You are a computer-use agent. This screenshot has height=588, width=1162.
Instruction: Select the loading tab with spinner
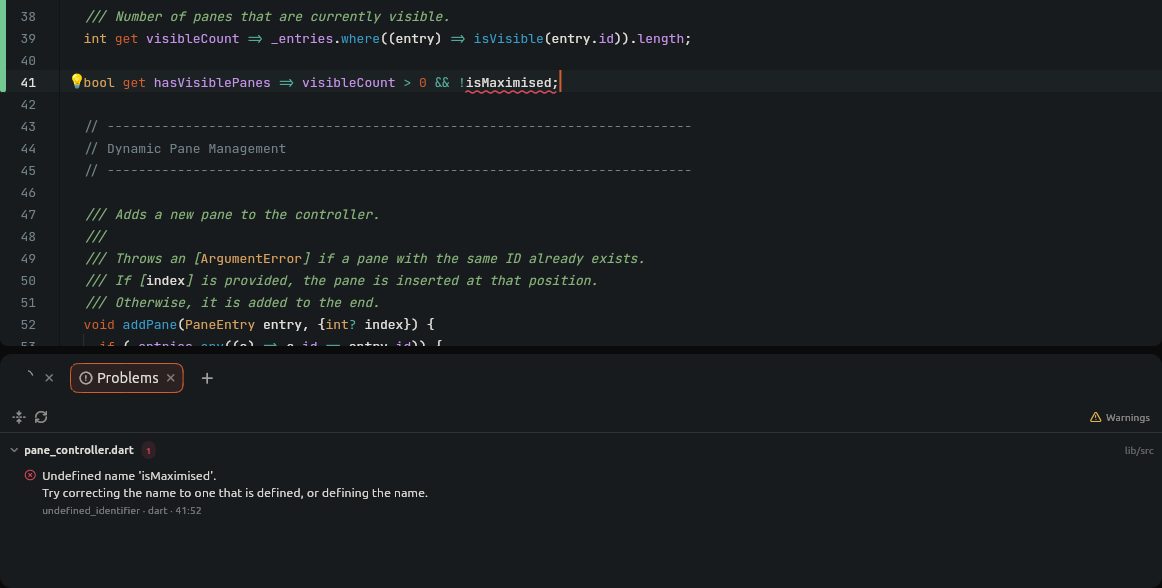tap(29, 377)
